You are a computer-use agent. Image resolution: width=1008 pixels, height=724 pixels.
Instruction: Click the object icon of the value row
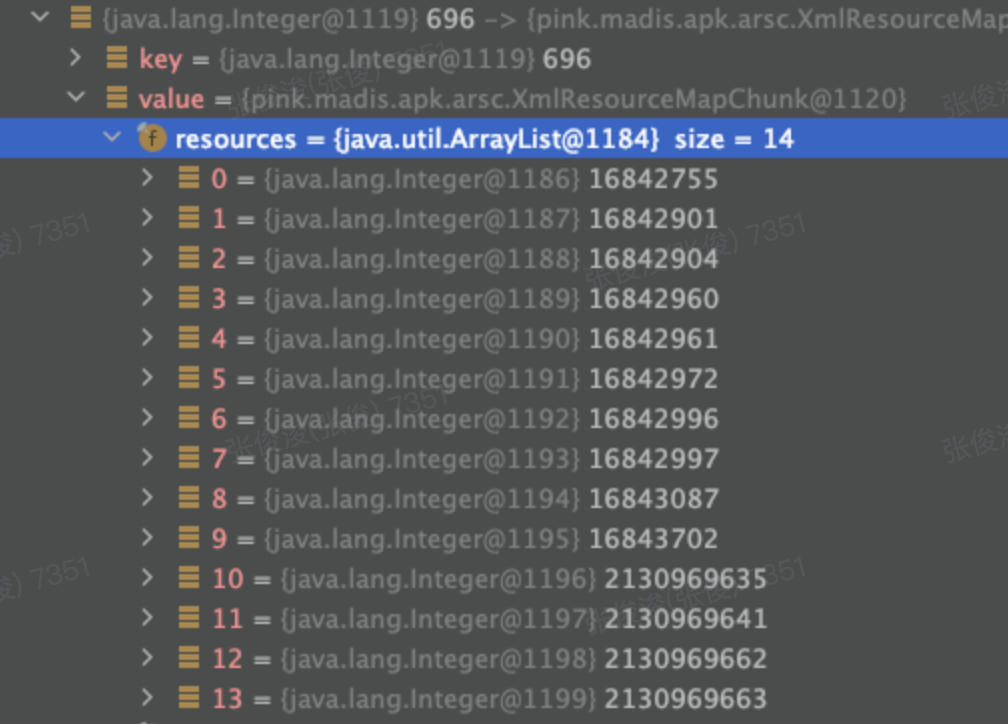tap(116, 98)
